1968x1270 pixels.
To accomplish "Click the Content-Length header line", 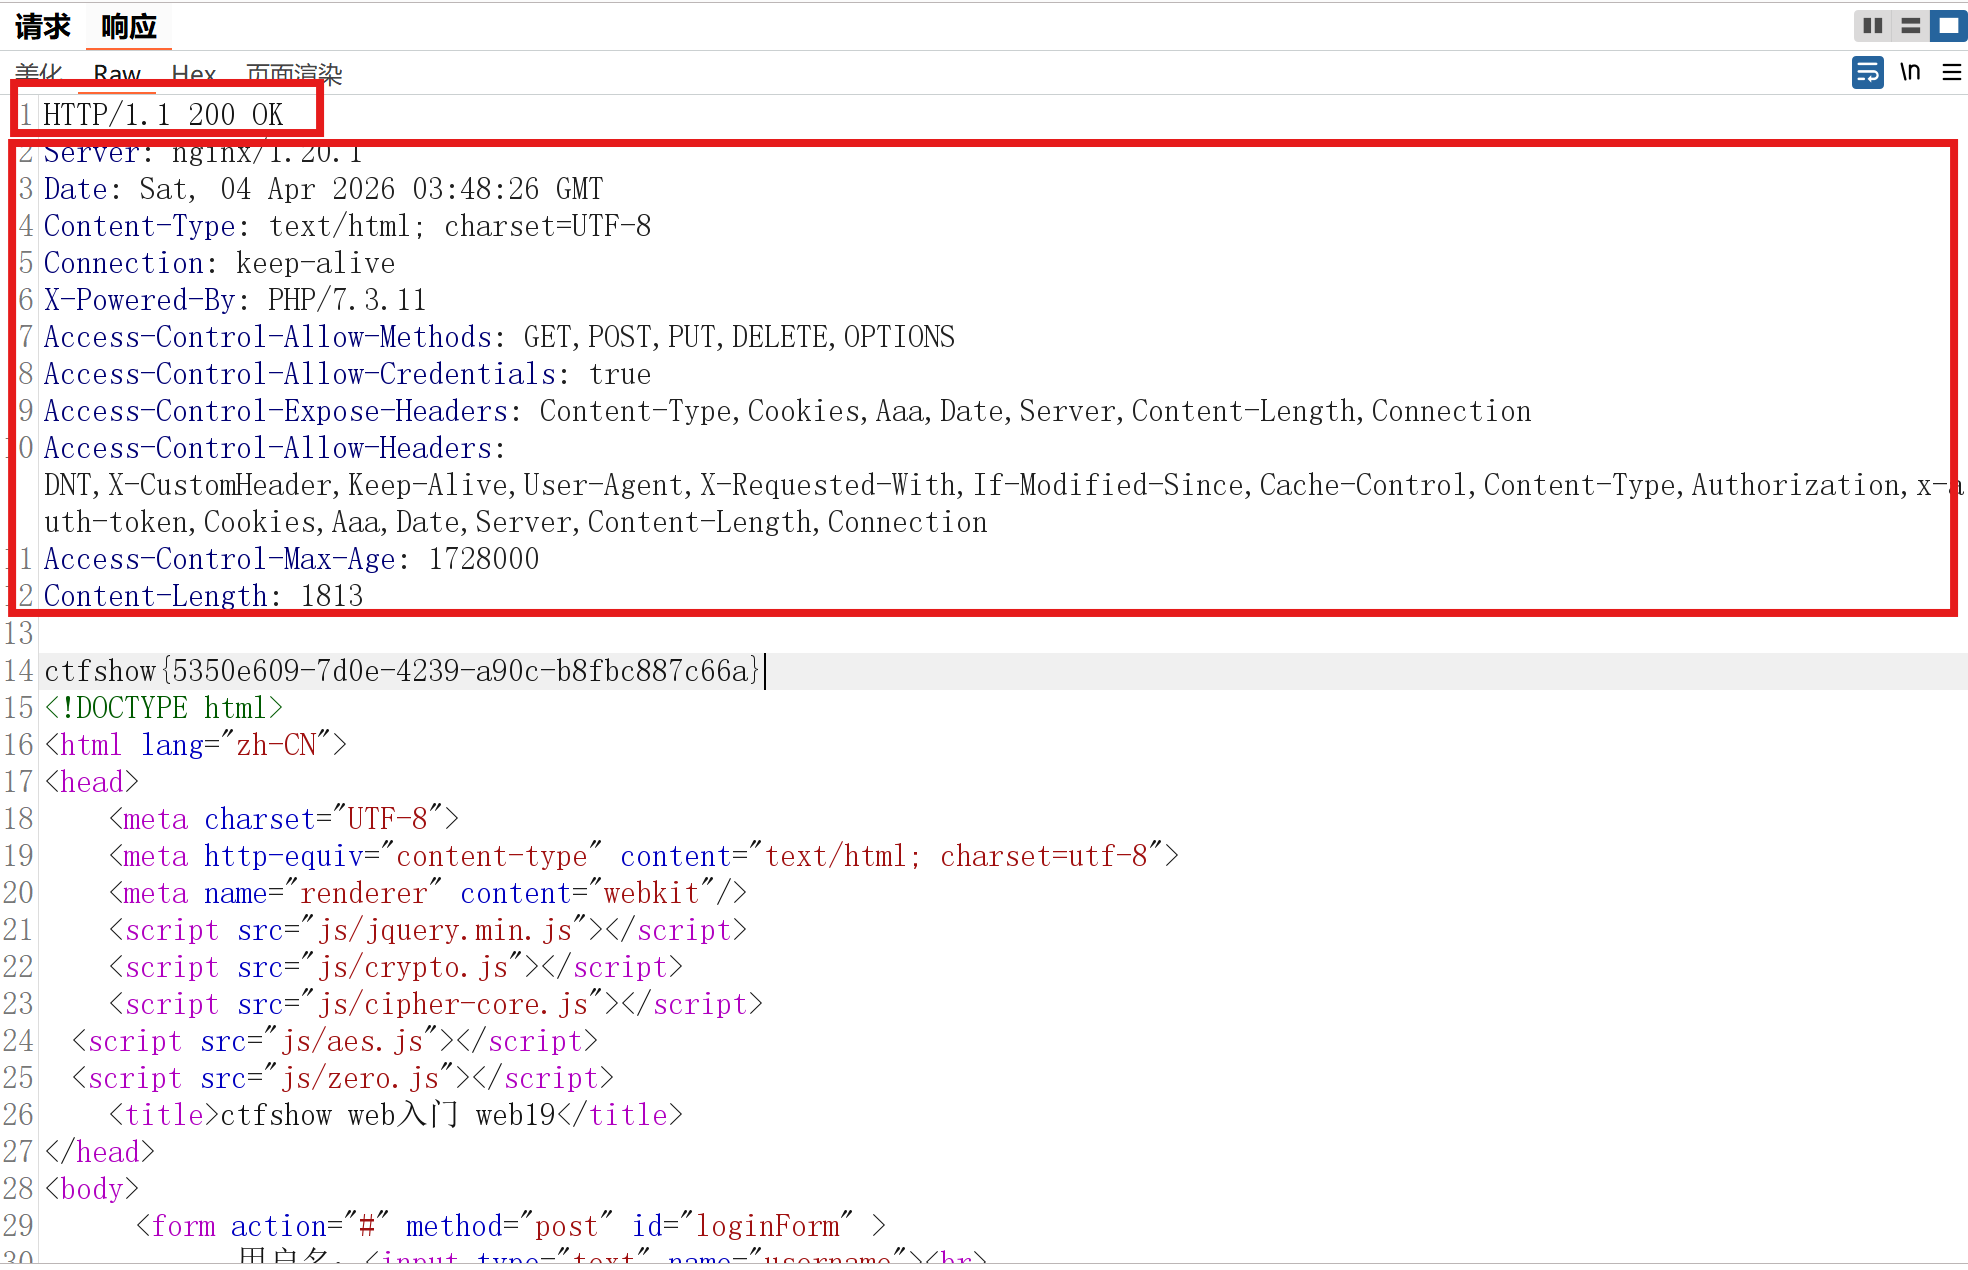I will coord(203,596).
